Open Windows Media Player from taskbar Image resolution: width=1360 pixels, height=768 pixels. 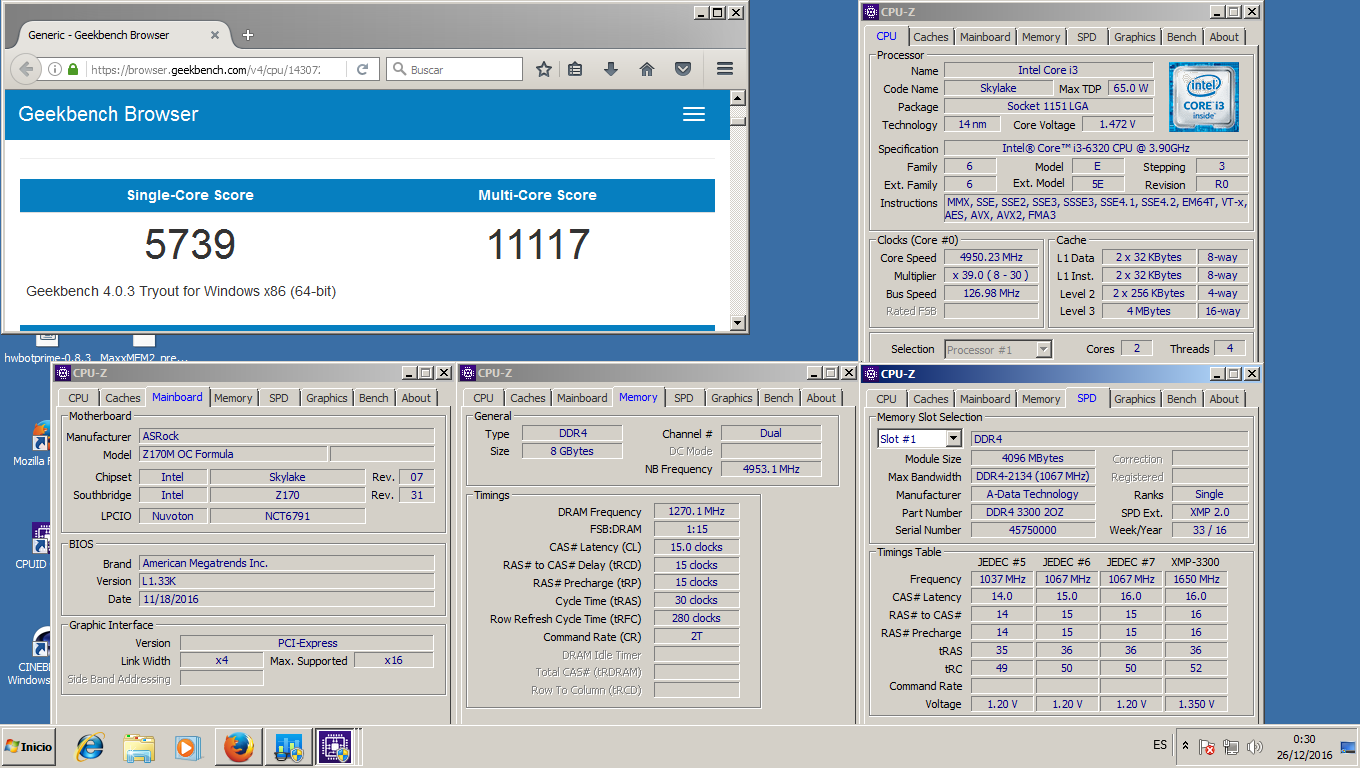(x=187, y=747)
